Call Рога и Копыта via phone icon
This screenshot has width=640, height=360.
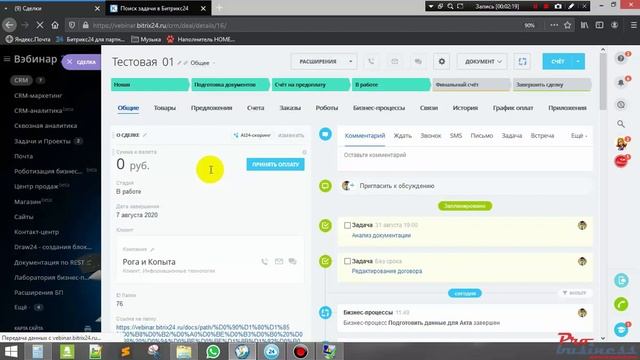(264, 261)
